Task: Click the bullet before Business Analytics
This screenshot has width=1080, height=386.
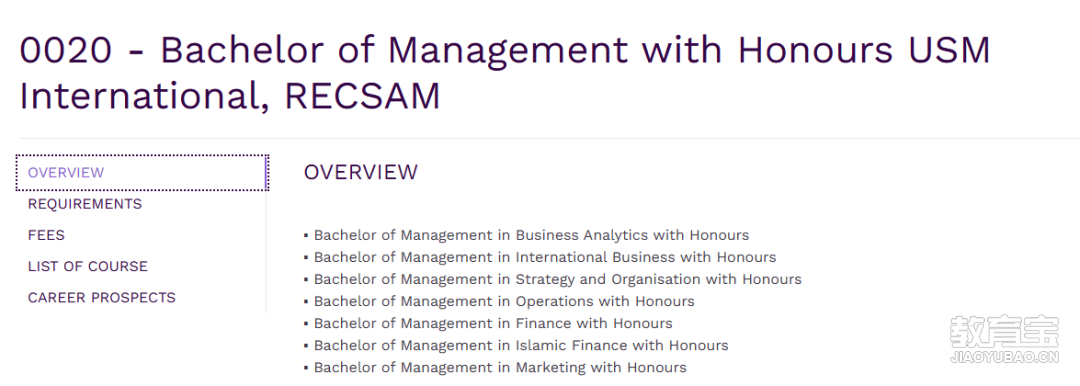Action: pyautogui.click(x=306, y=236)
